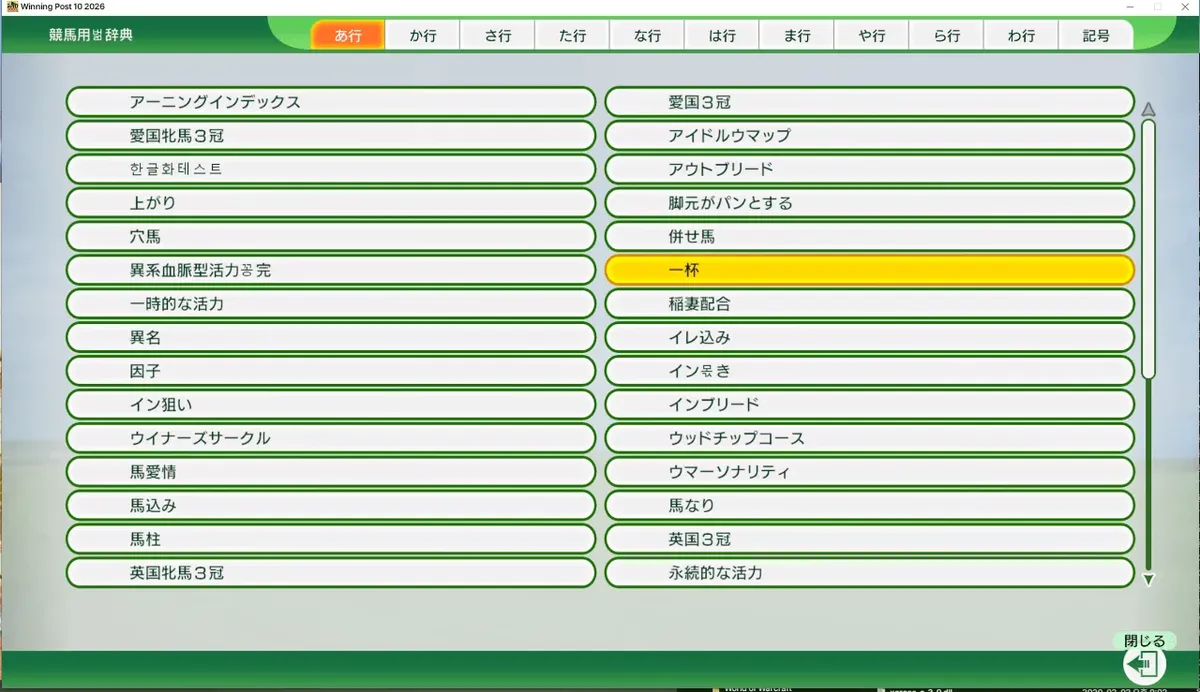Choose the 馬愛情 entry
This screenshot has height=692, width=1200.
click(331, 472)
